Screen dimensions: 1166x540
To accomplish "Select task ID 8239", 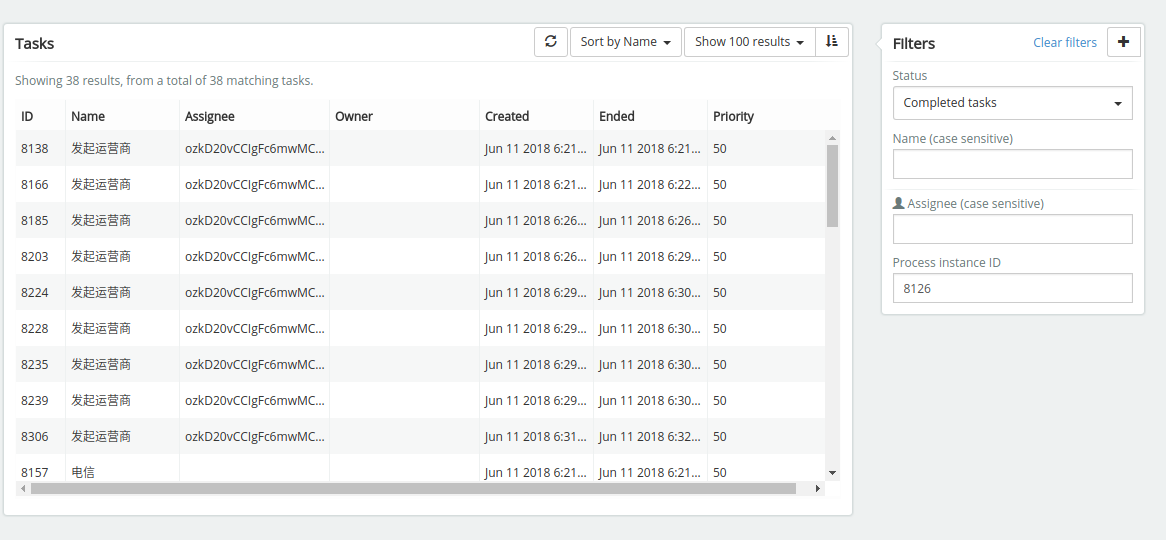I will pos(34,401).
